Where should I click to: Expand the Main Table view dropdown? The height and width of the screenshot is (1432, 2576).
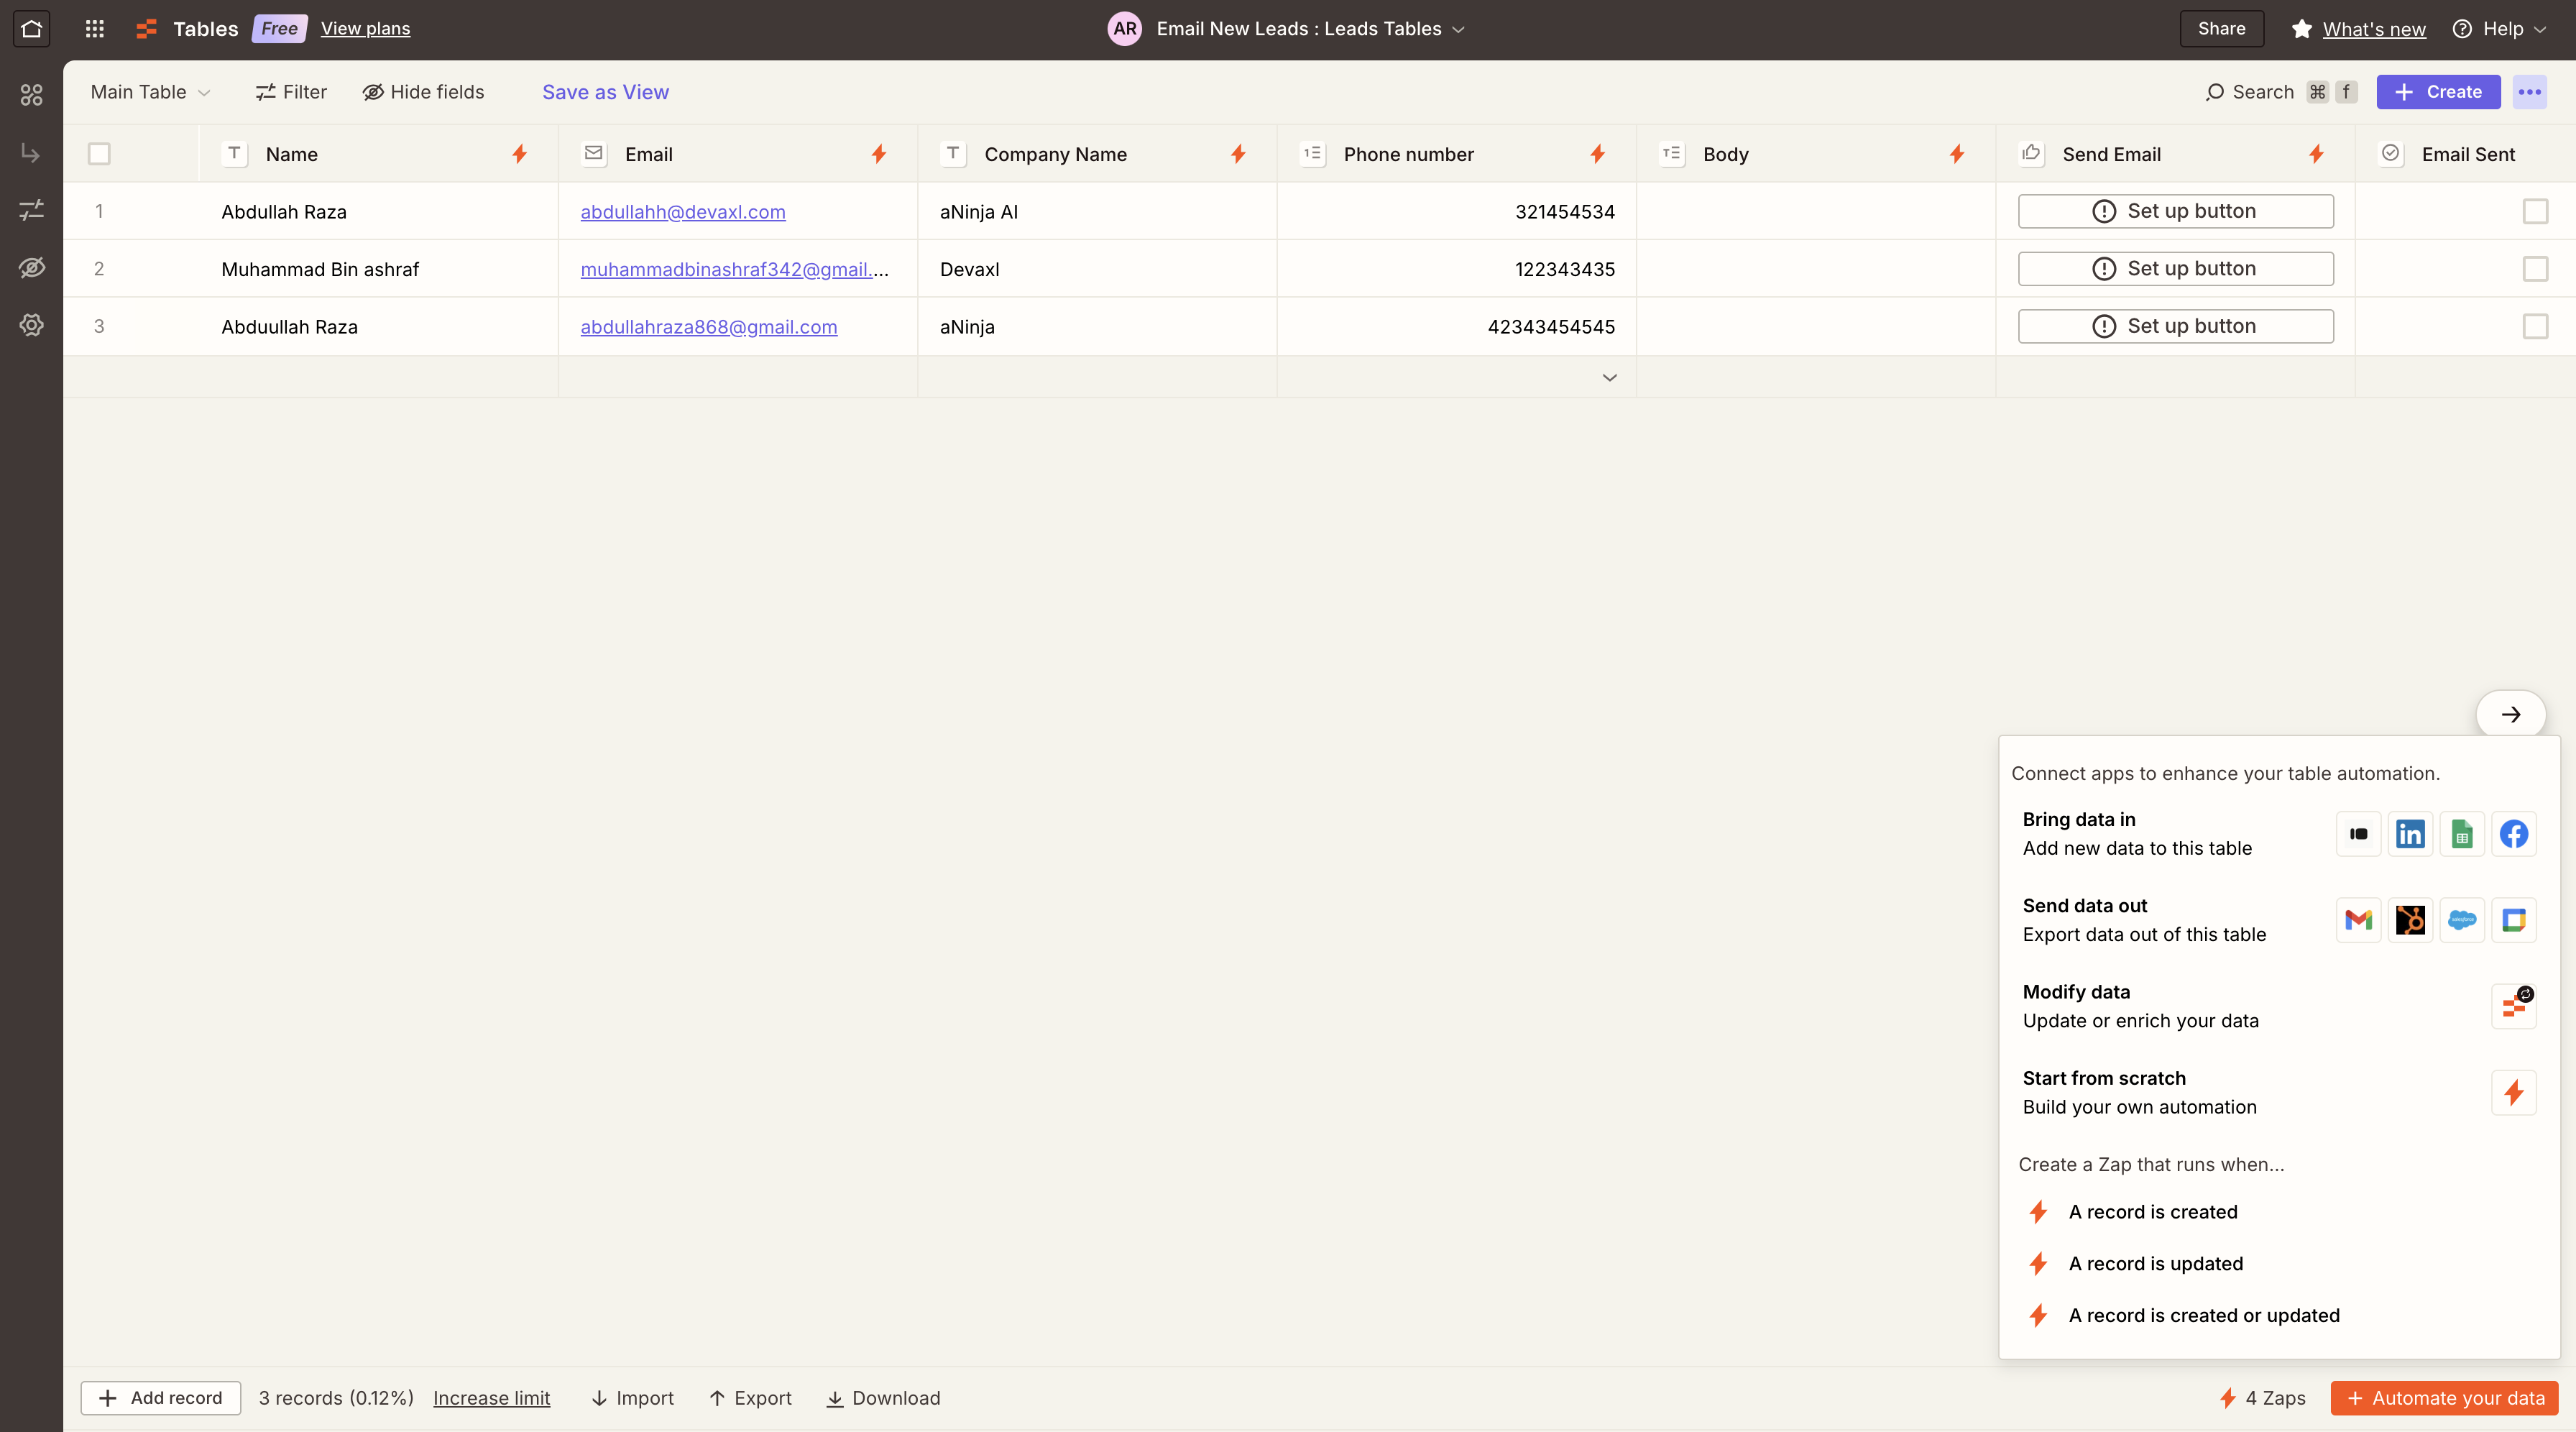tap(150, 92)
